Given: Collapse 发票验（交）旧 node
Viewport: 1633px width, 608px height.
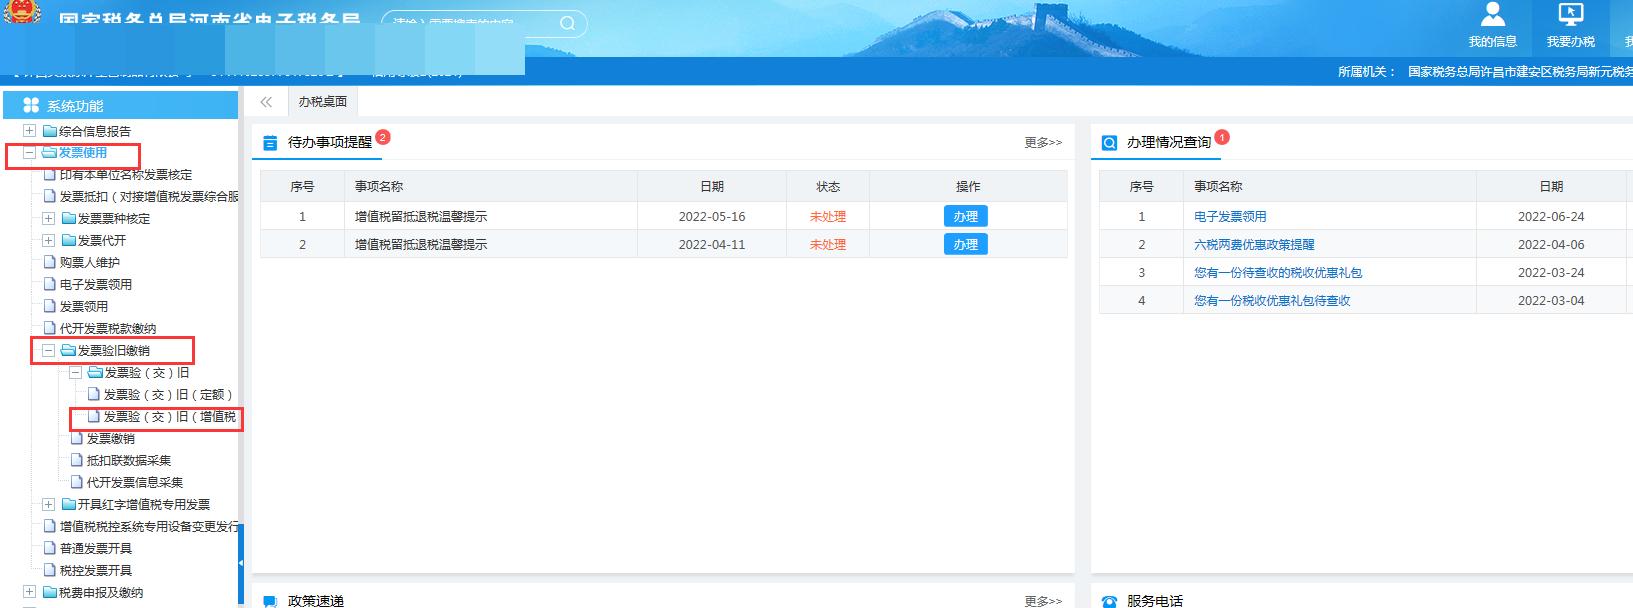Looking at the screenshot, I should coord(75,373).
